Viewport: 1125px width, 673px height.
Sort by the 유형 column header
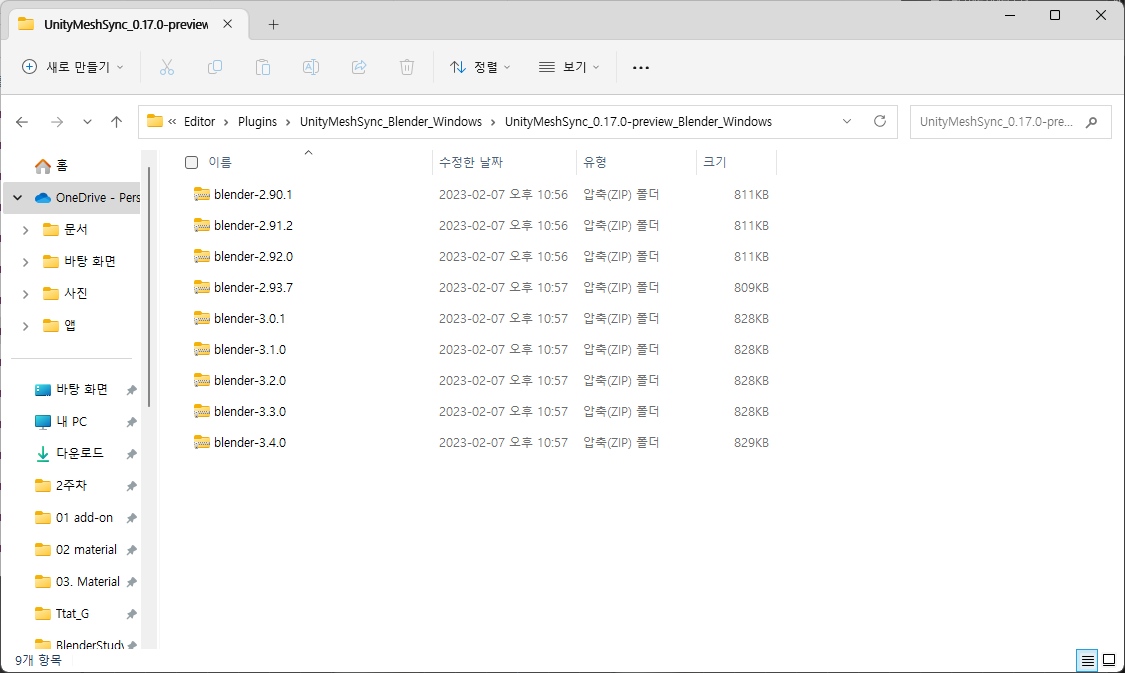pos(594,162)
